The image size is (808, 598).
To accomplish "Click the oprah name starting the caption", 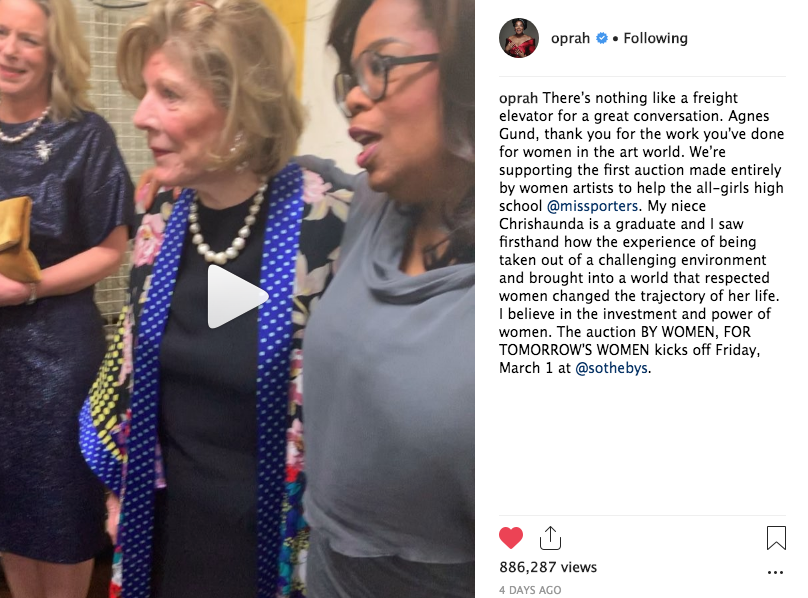I will click(518, 98).
